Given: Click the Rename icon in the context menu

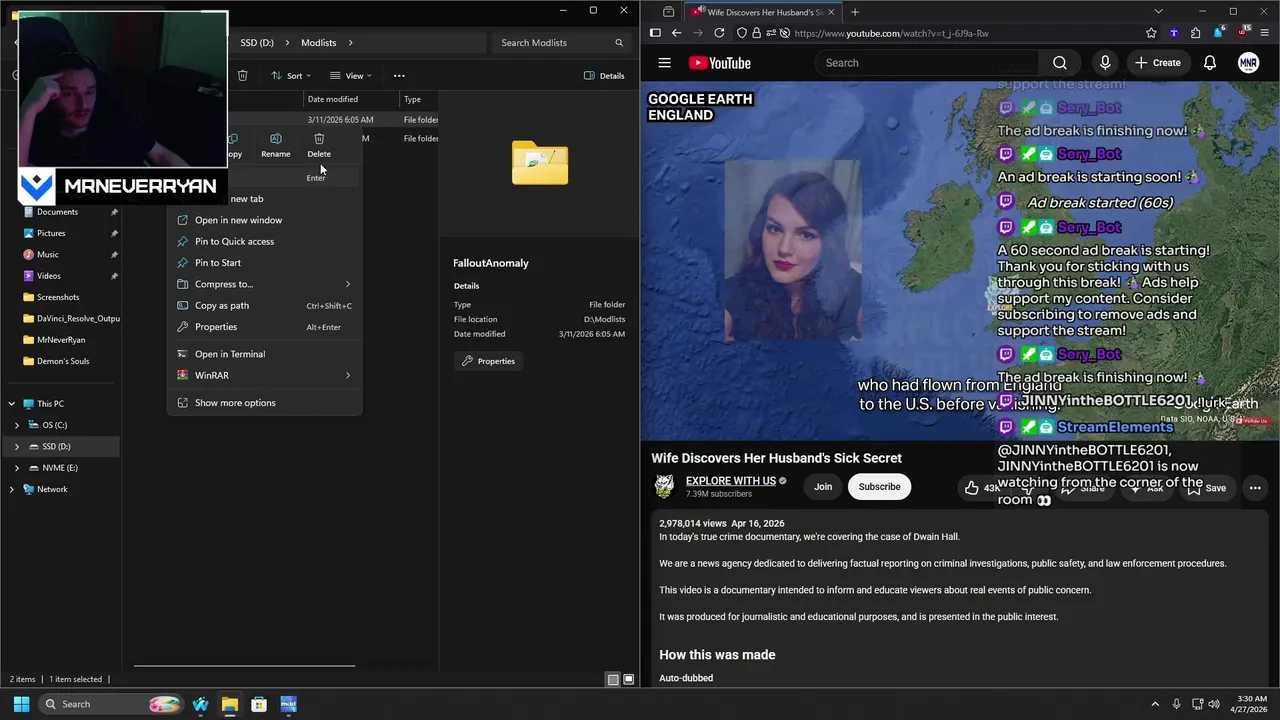Looking at the screenshot, I should [276, 139].
